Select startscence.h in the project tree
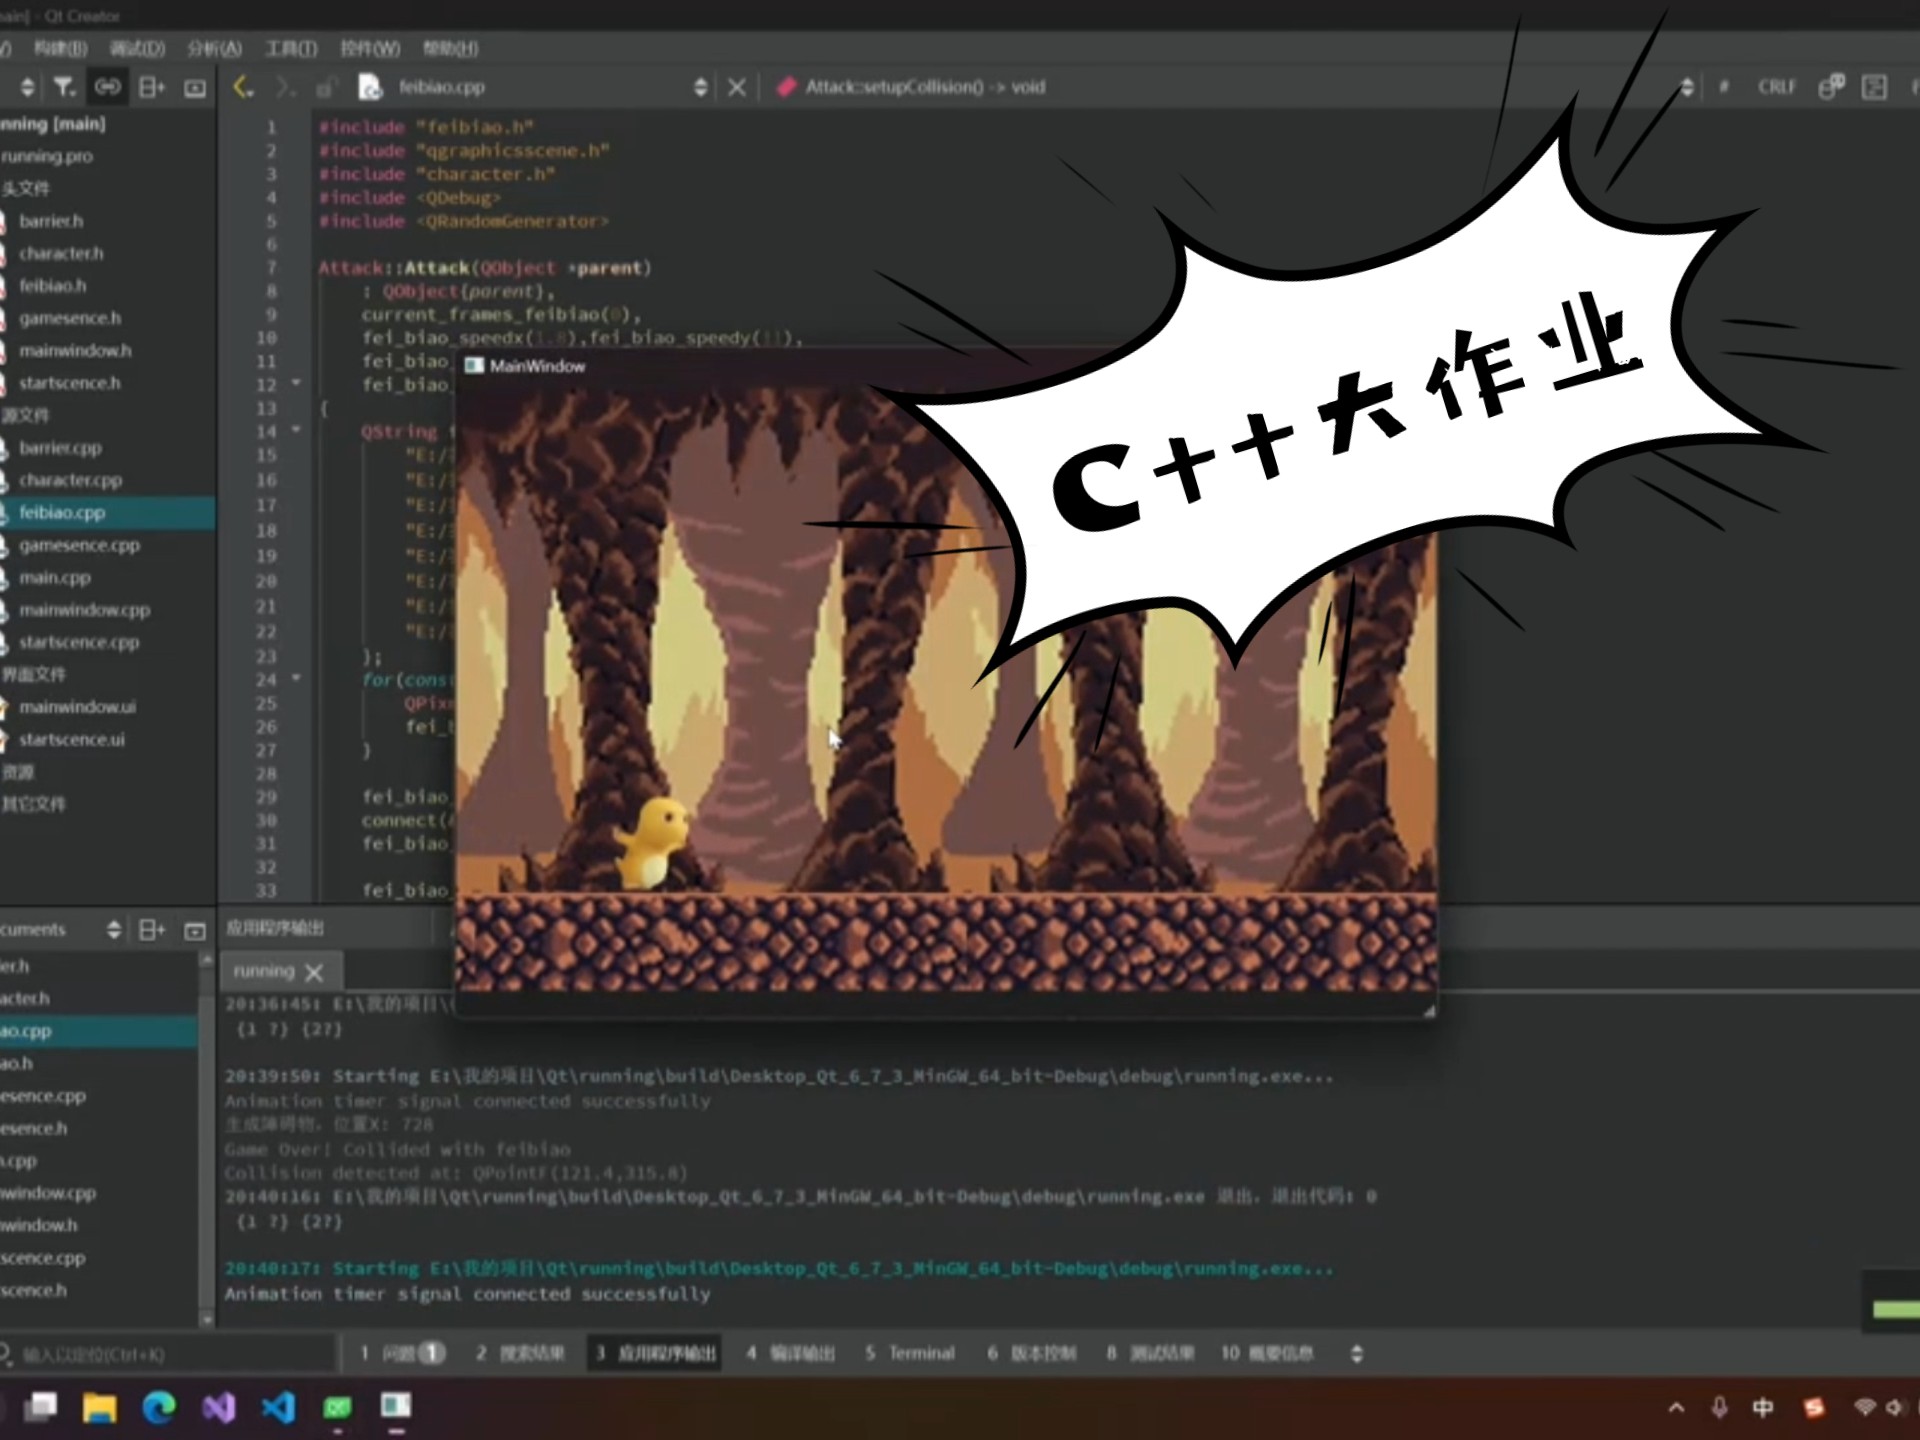1920x1440 pixels. point(70,383)
